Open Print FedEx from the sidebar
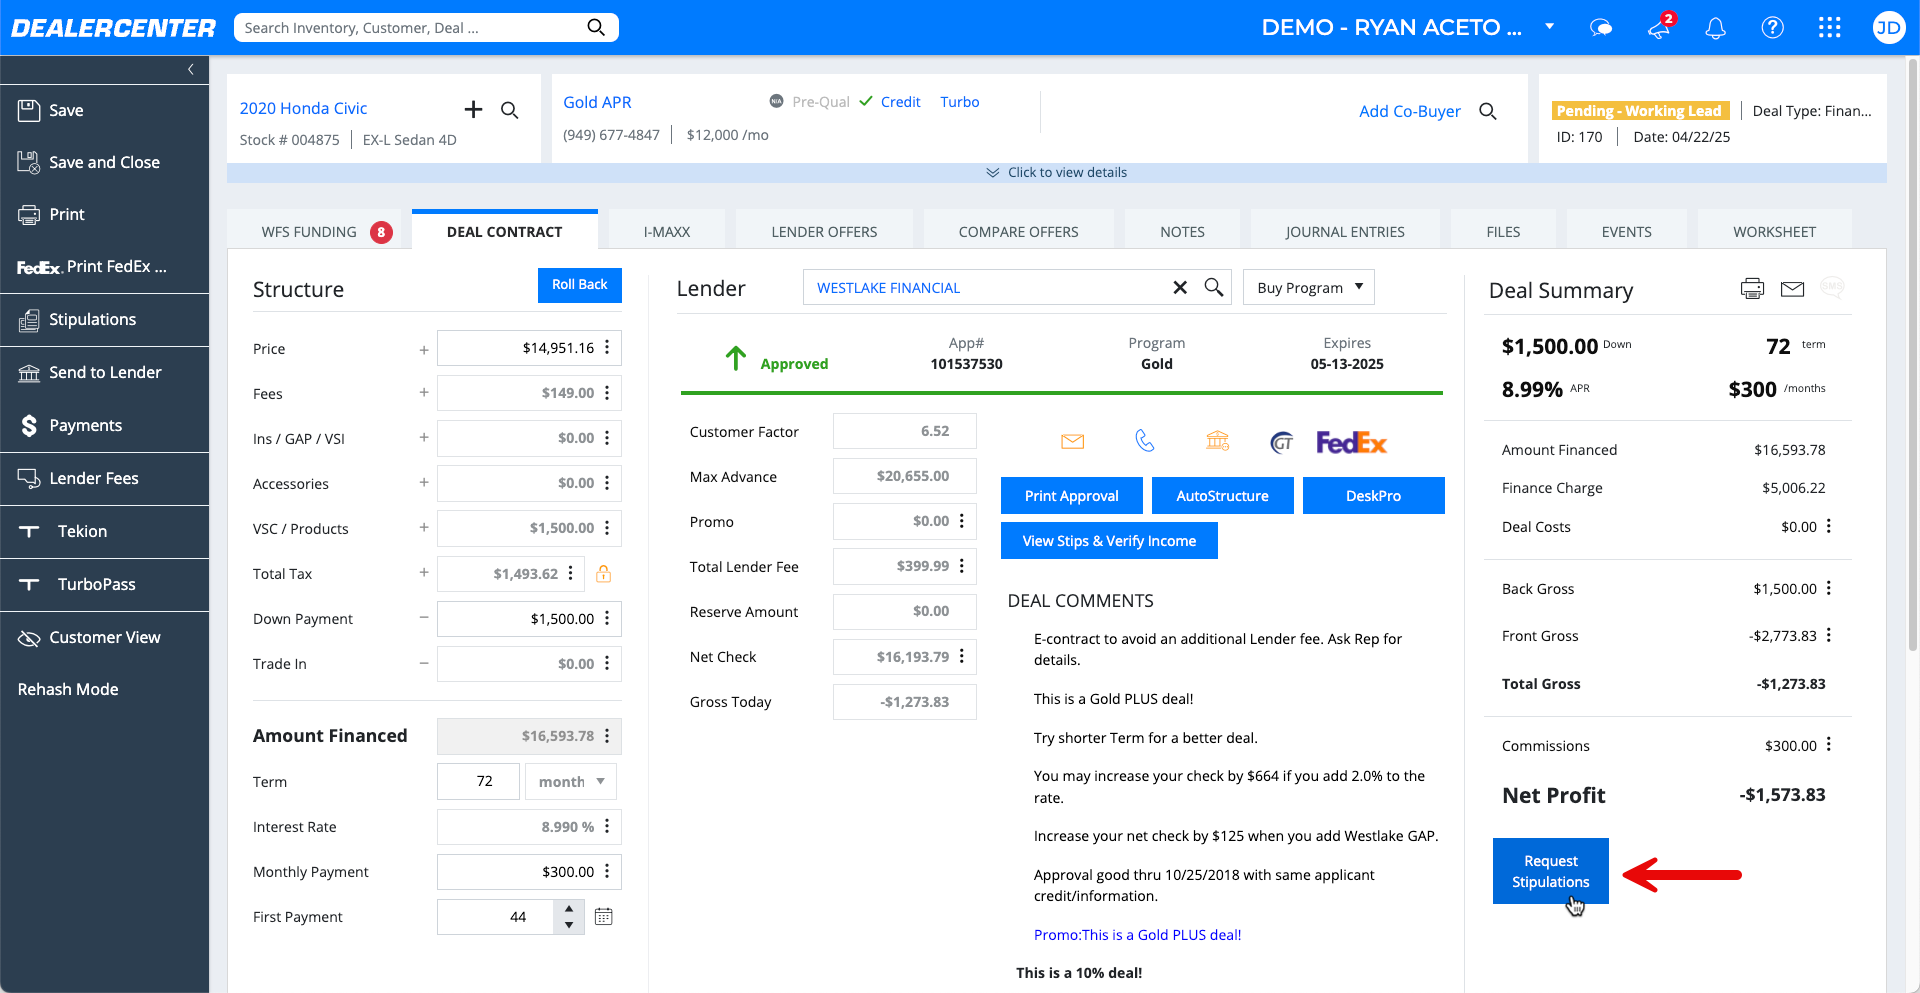The image size is (1920, 993). pyautogui.click(x=92, y=266)
